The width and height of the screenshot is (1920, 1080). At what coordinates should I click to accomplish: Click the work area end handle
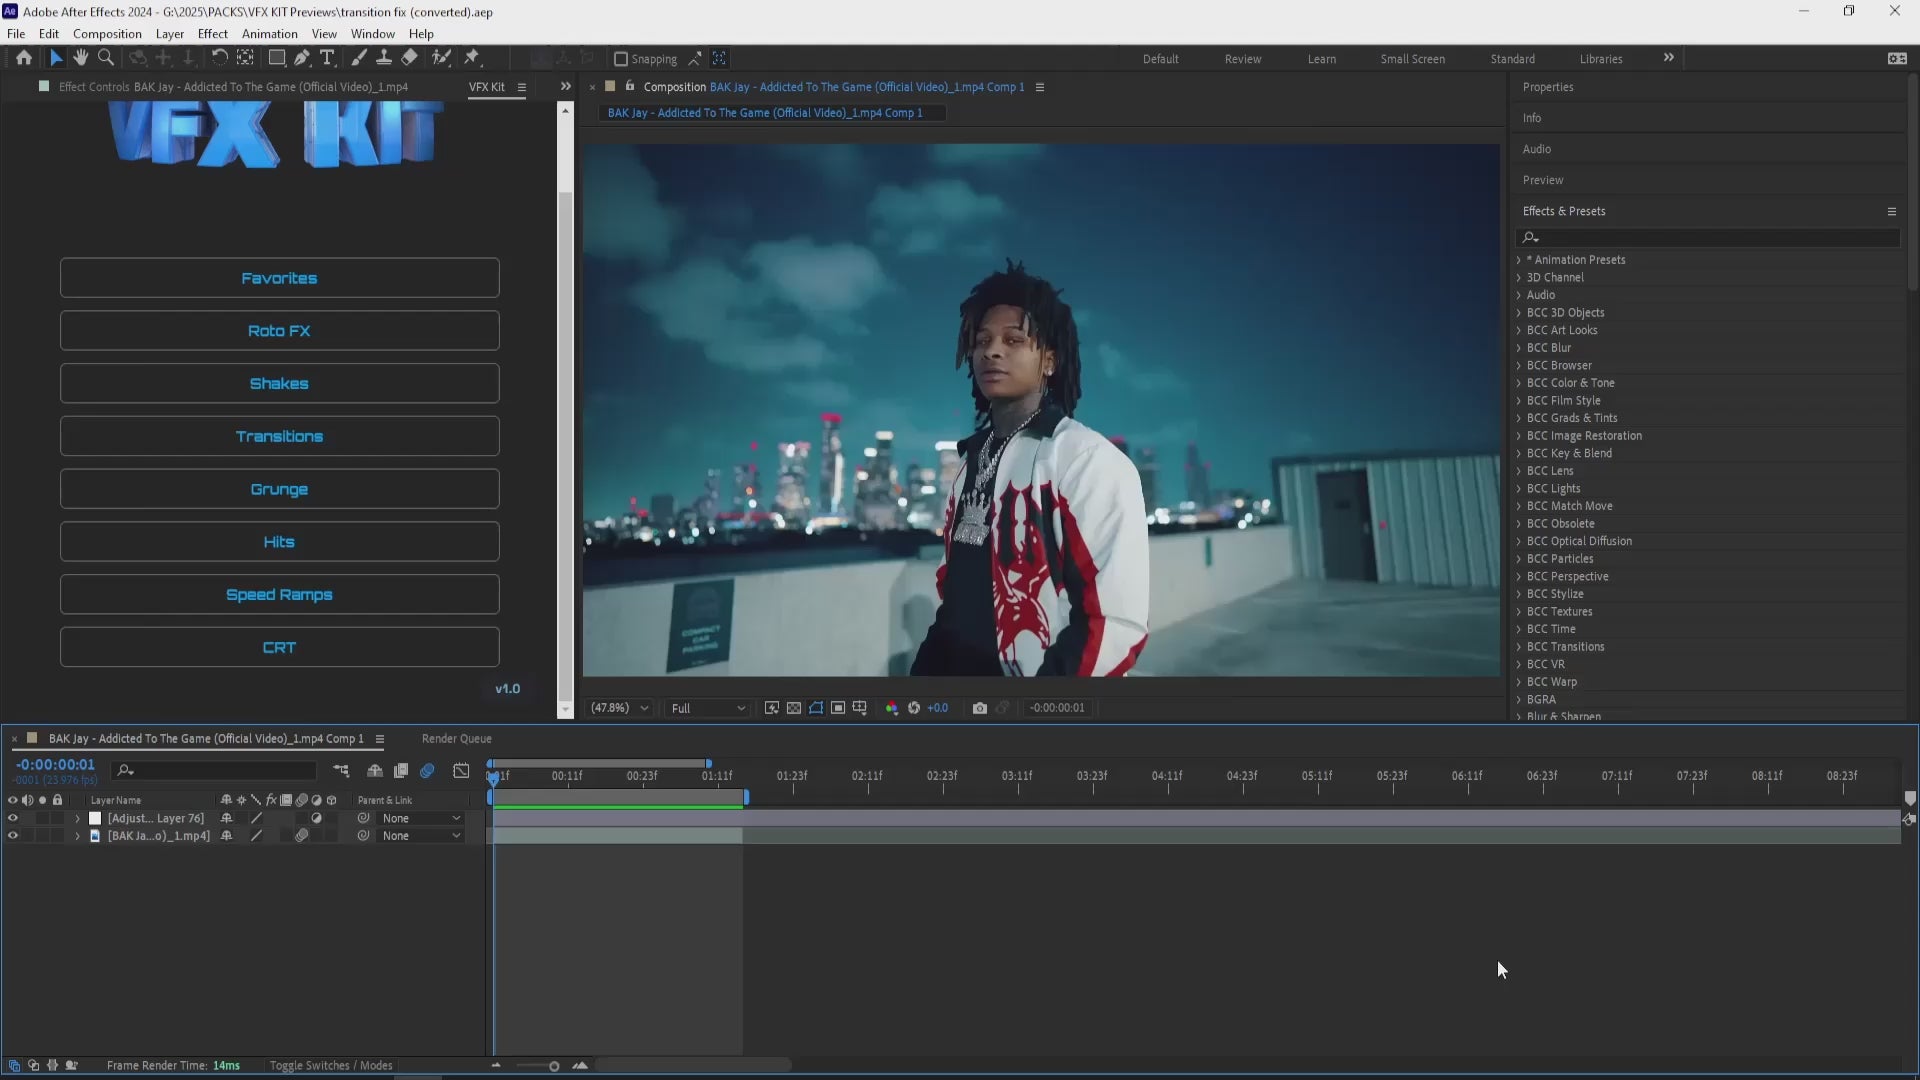[746, 797]
